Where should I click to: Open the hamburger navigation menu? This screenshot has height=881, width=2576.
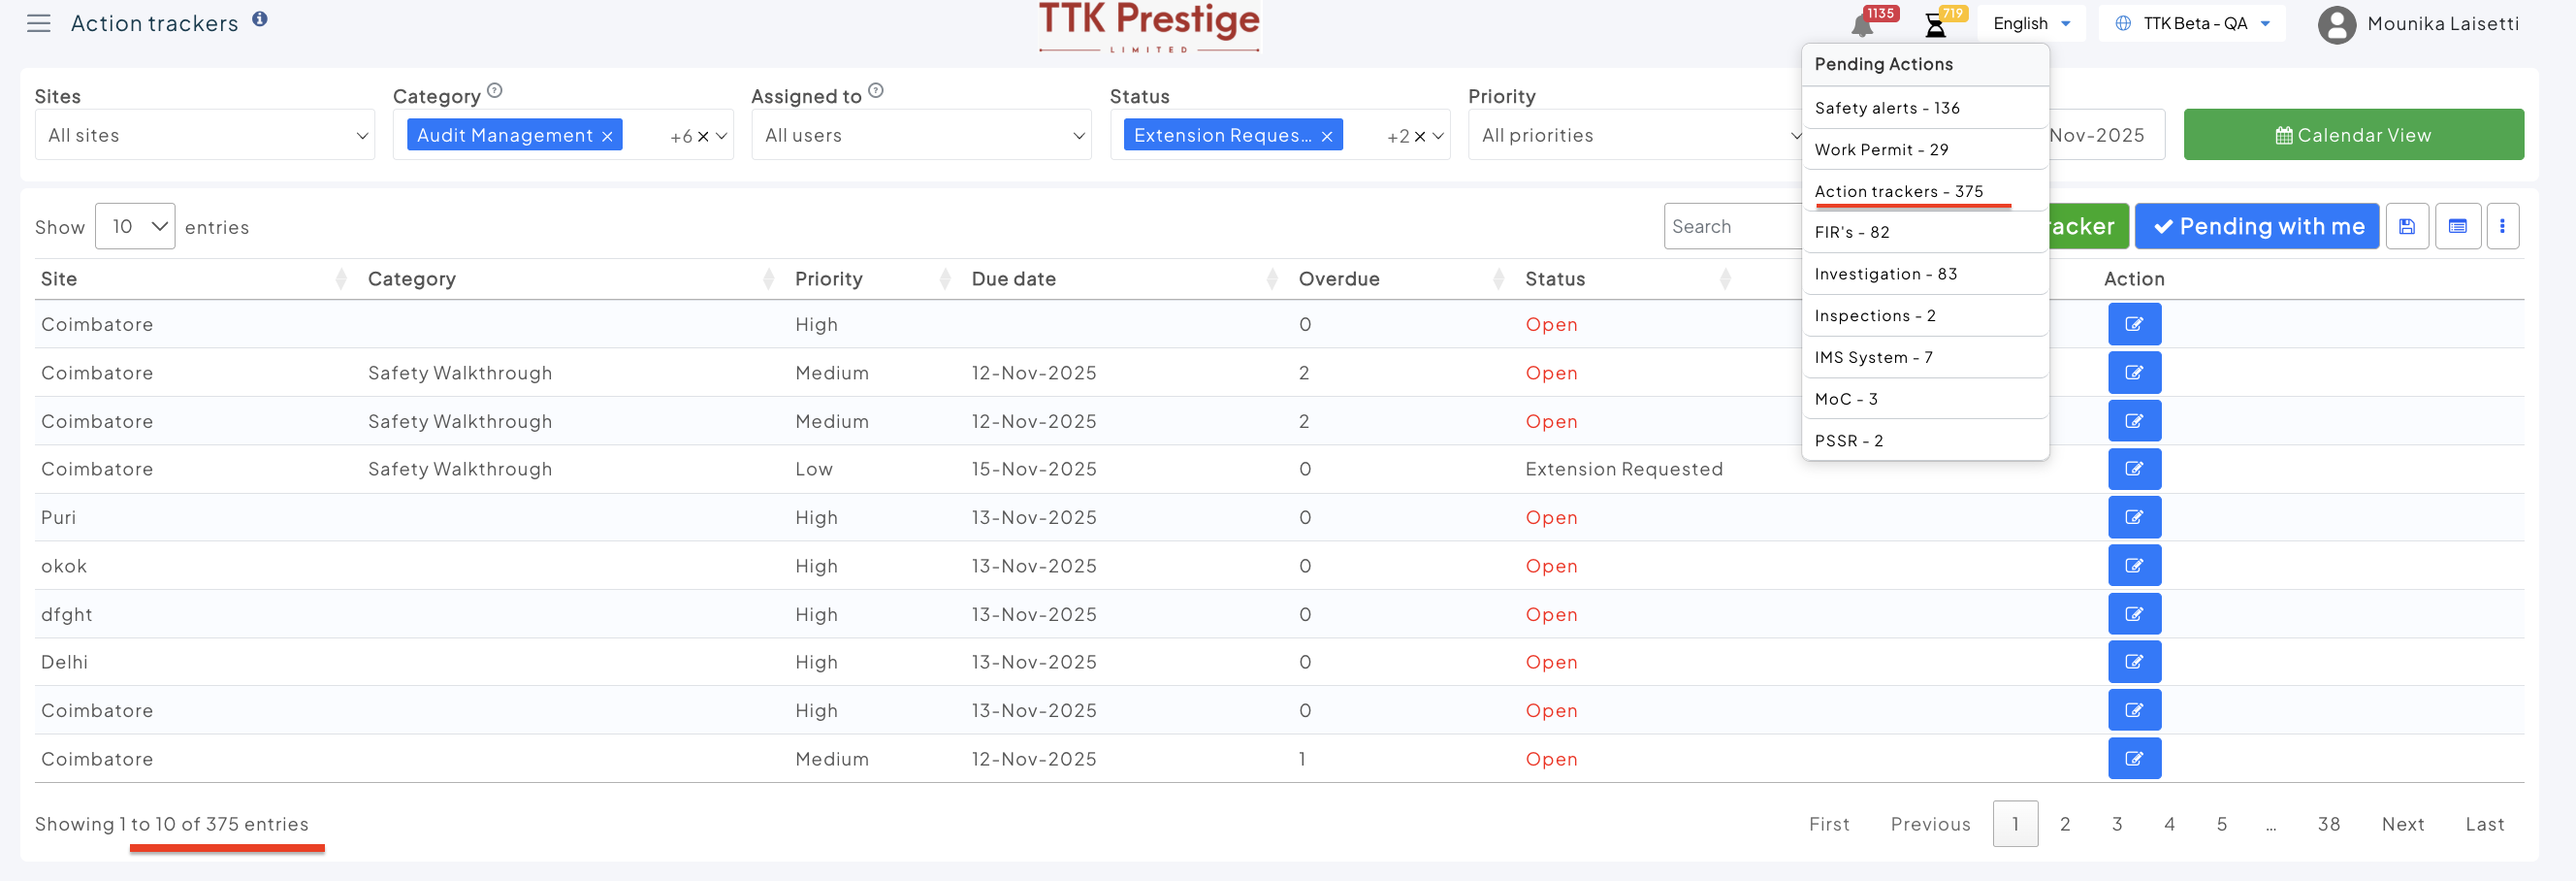pos(38,24)
